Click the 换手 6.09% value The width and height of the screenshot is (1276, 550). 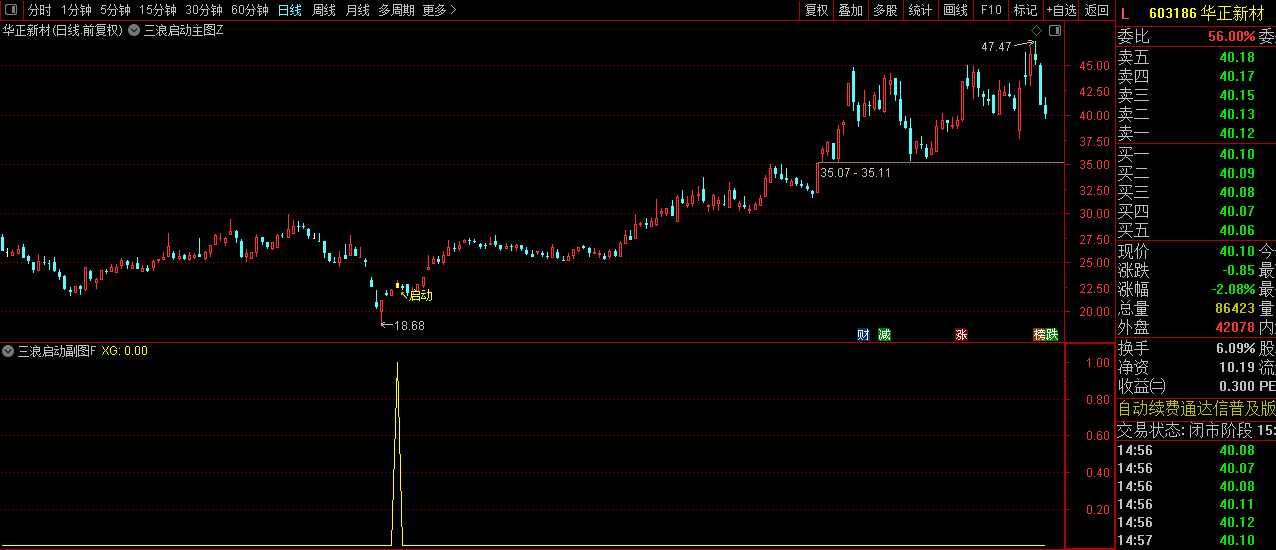tap(1237, 348)
